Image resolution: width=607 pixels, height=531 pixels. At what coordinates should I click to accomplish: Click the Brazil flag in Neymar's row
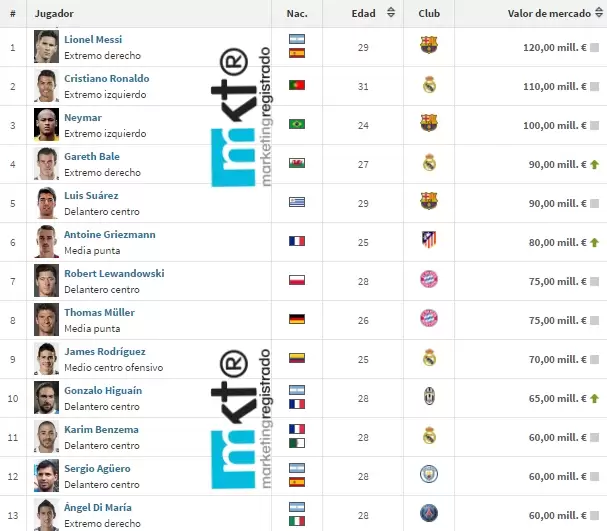tap(297, 124)
